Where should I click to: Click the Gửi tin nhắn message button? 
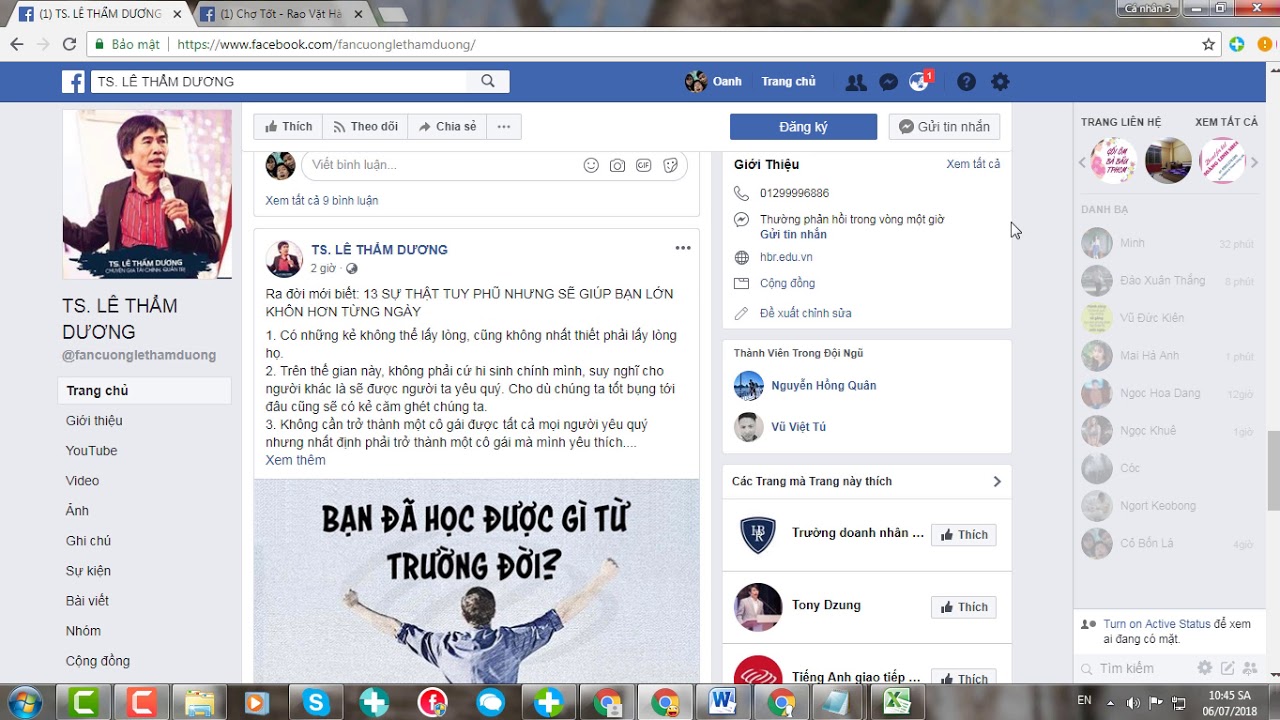click(944, 127)
